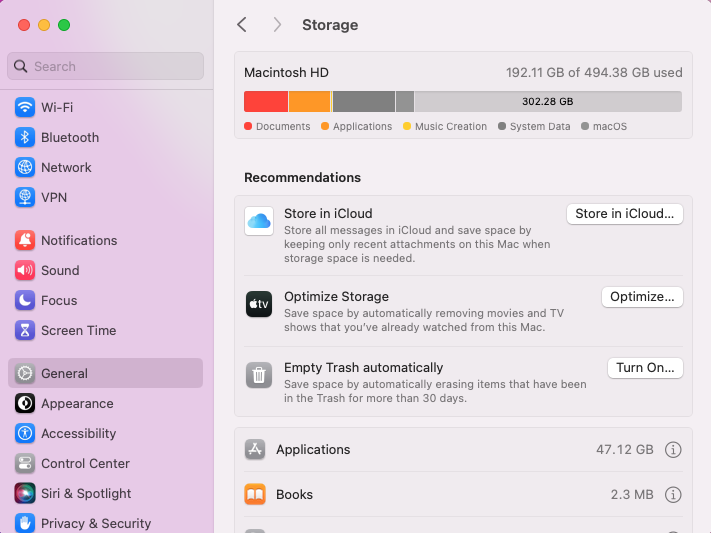
Task: Click the Network globe icon
Action: pos(25,167)
